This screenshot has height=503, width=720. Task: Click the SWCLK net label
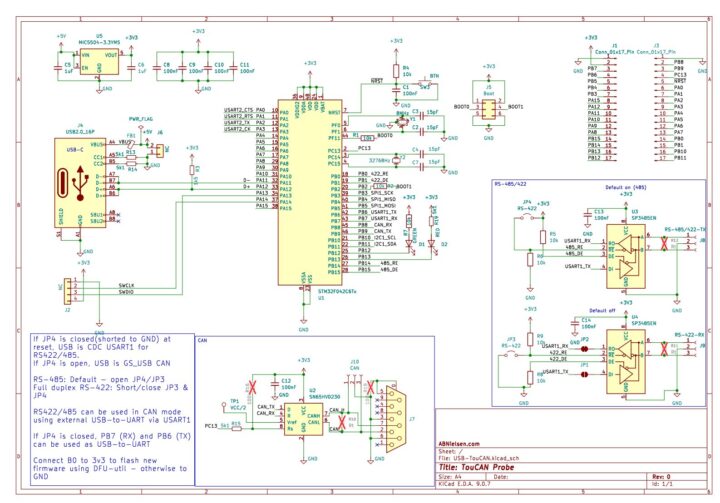[x=126, y=286]
